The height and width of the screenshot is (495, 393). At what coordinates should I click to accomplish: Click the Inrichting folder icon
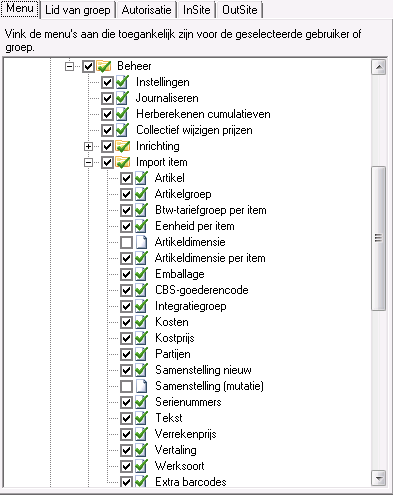coord(123,146)
